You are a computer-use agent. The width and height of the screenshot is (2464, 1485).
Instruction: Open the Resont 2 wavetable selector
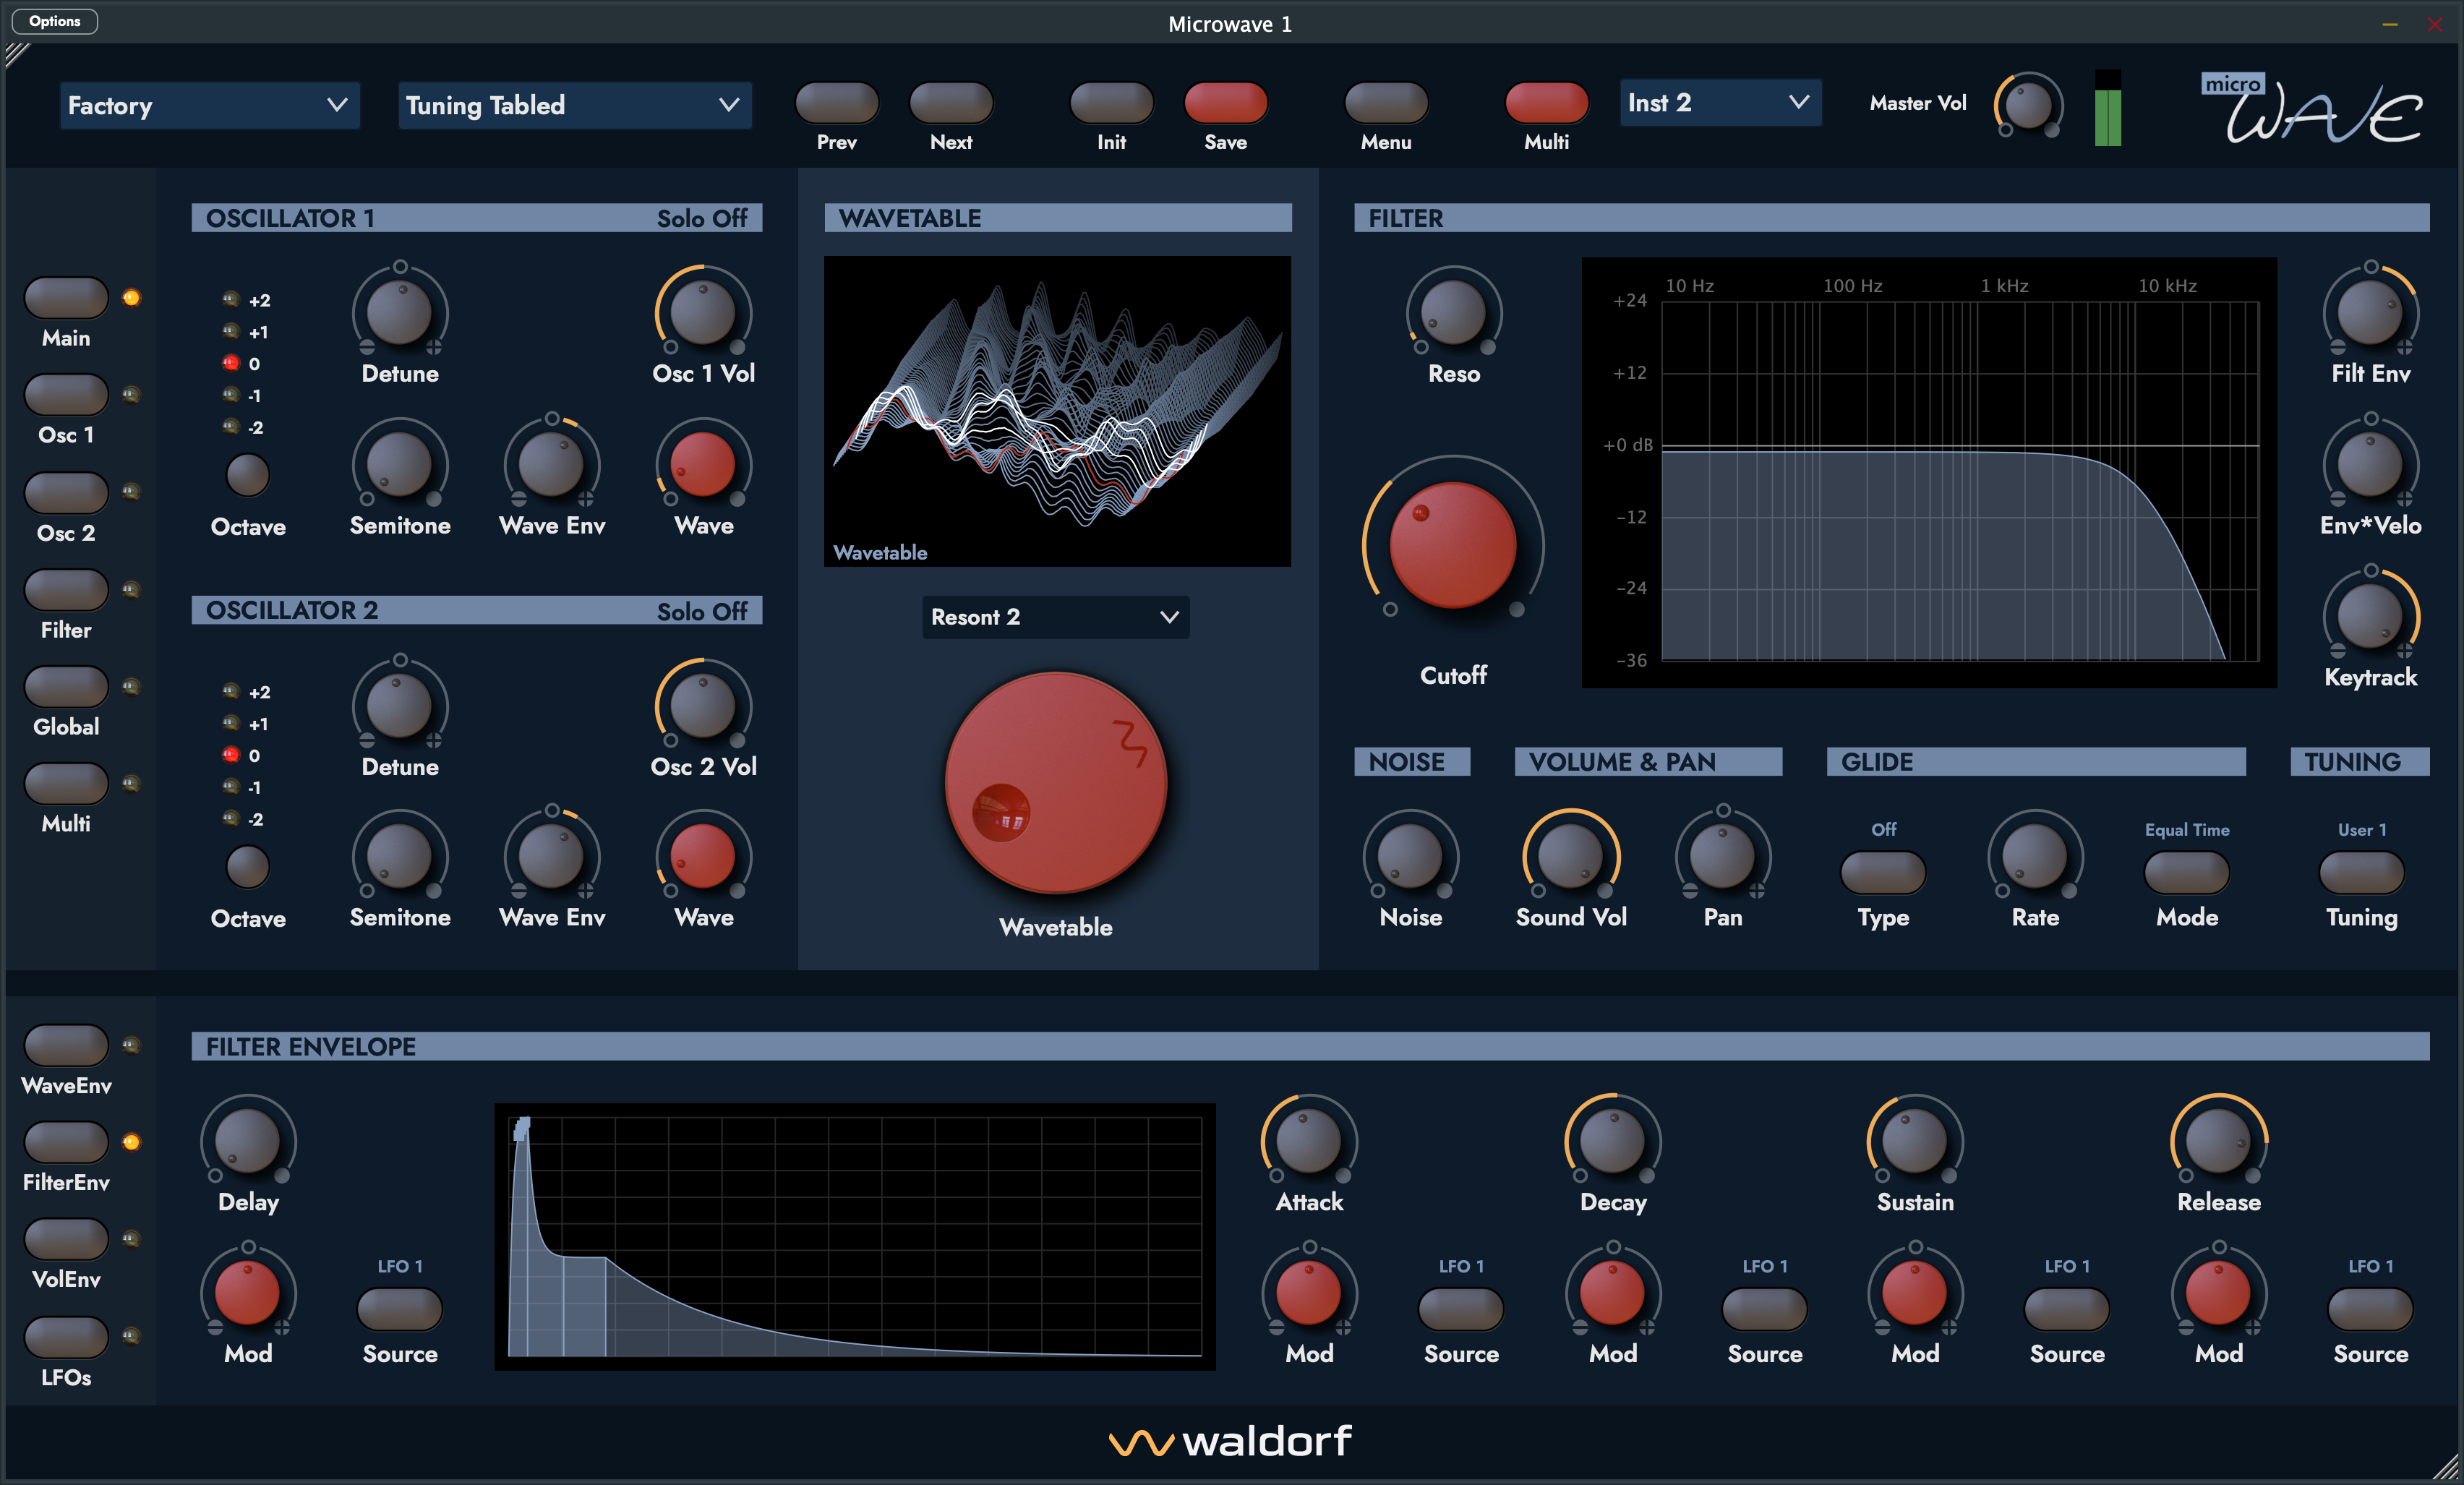coord(1055,617)
